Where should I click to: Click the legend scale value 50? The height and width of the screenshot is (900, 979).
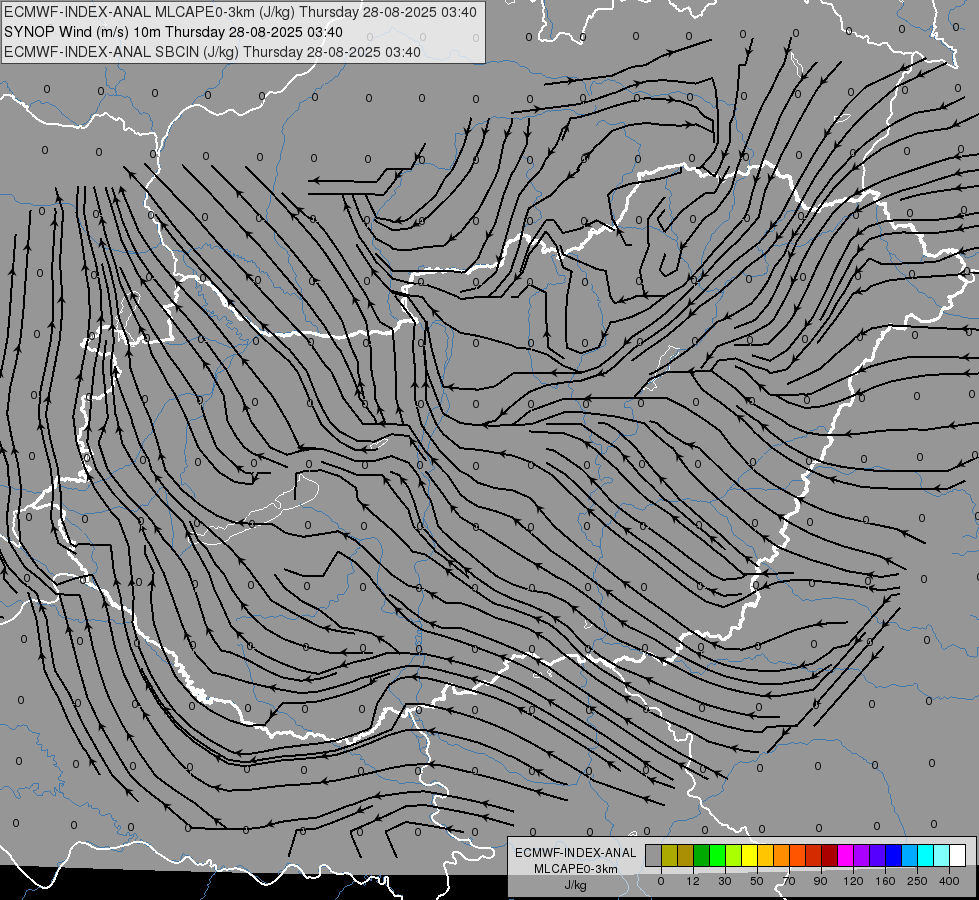click(757, 881)
